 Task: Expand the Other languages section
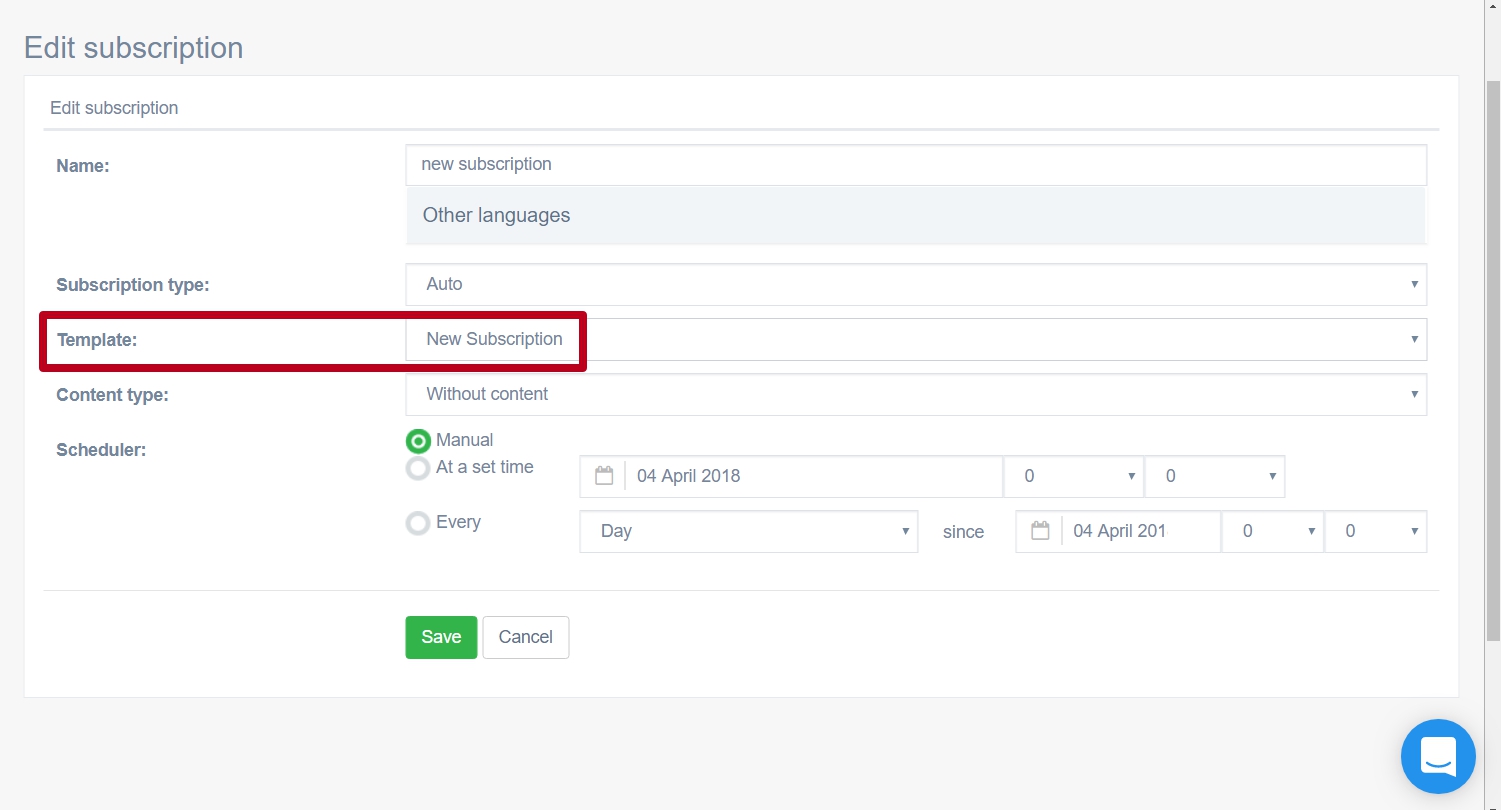tap(916, 215)
